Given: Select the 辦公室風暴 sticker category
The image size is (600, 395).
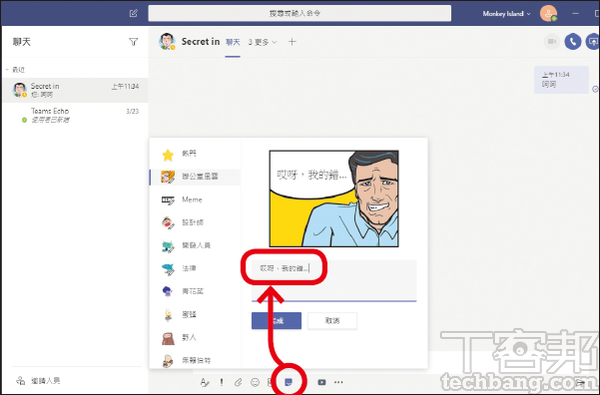Looking at the screenshot, I should click(x=195, y=177).
